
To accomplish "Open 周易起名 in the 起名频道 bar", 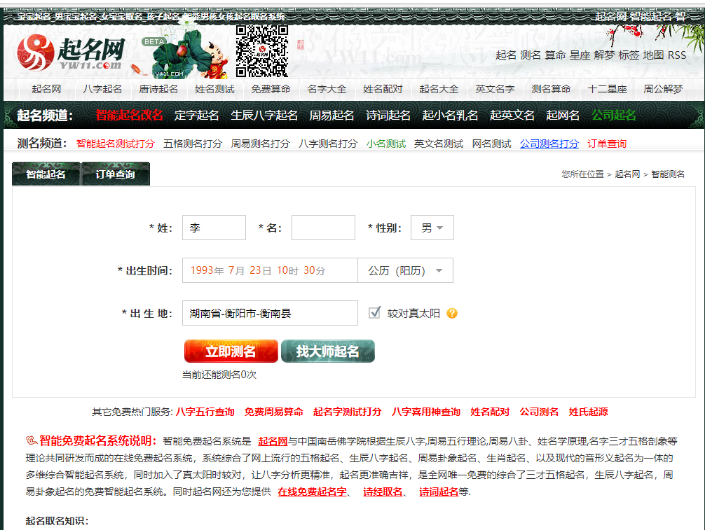I will [331, 115].
